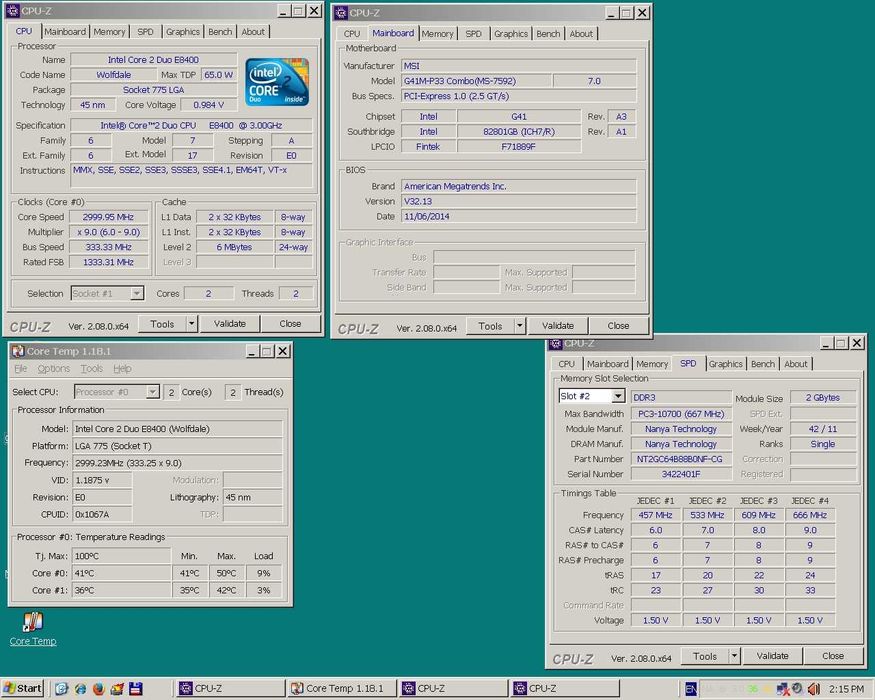The height and width of the screenshot is (700, 875).
Task: Click the network tray icon with the red X
Action: 783,689
